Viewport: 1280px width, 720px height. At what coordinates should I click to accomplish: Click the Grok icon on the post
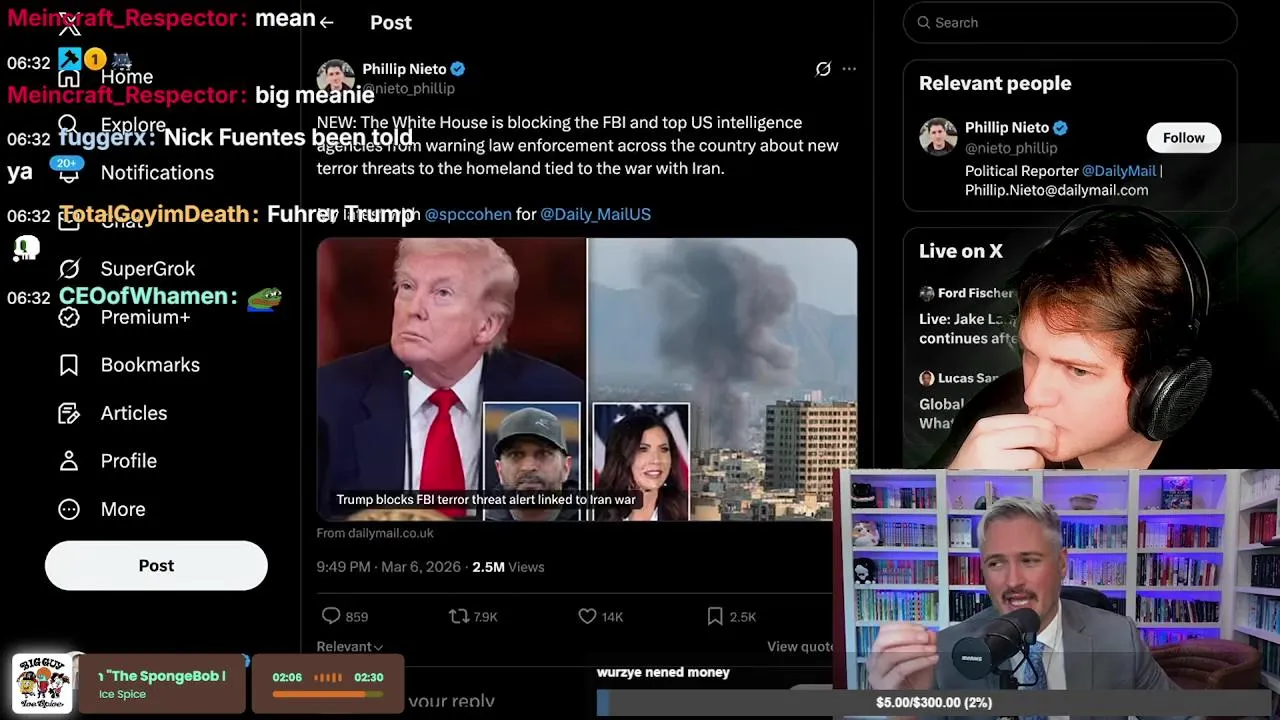point(823,69)
